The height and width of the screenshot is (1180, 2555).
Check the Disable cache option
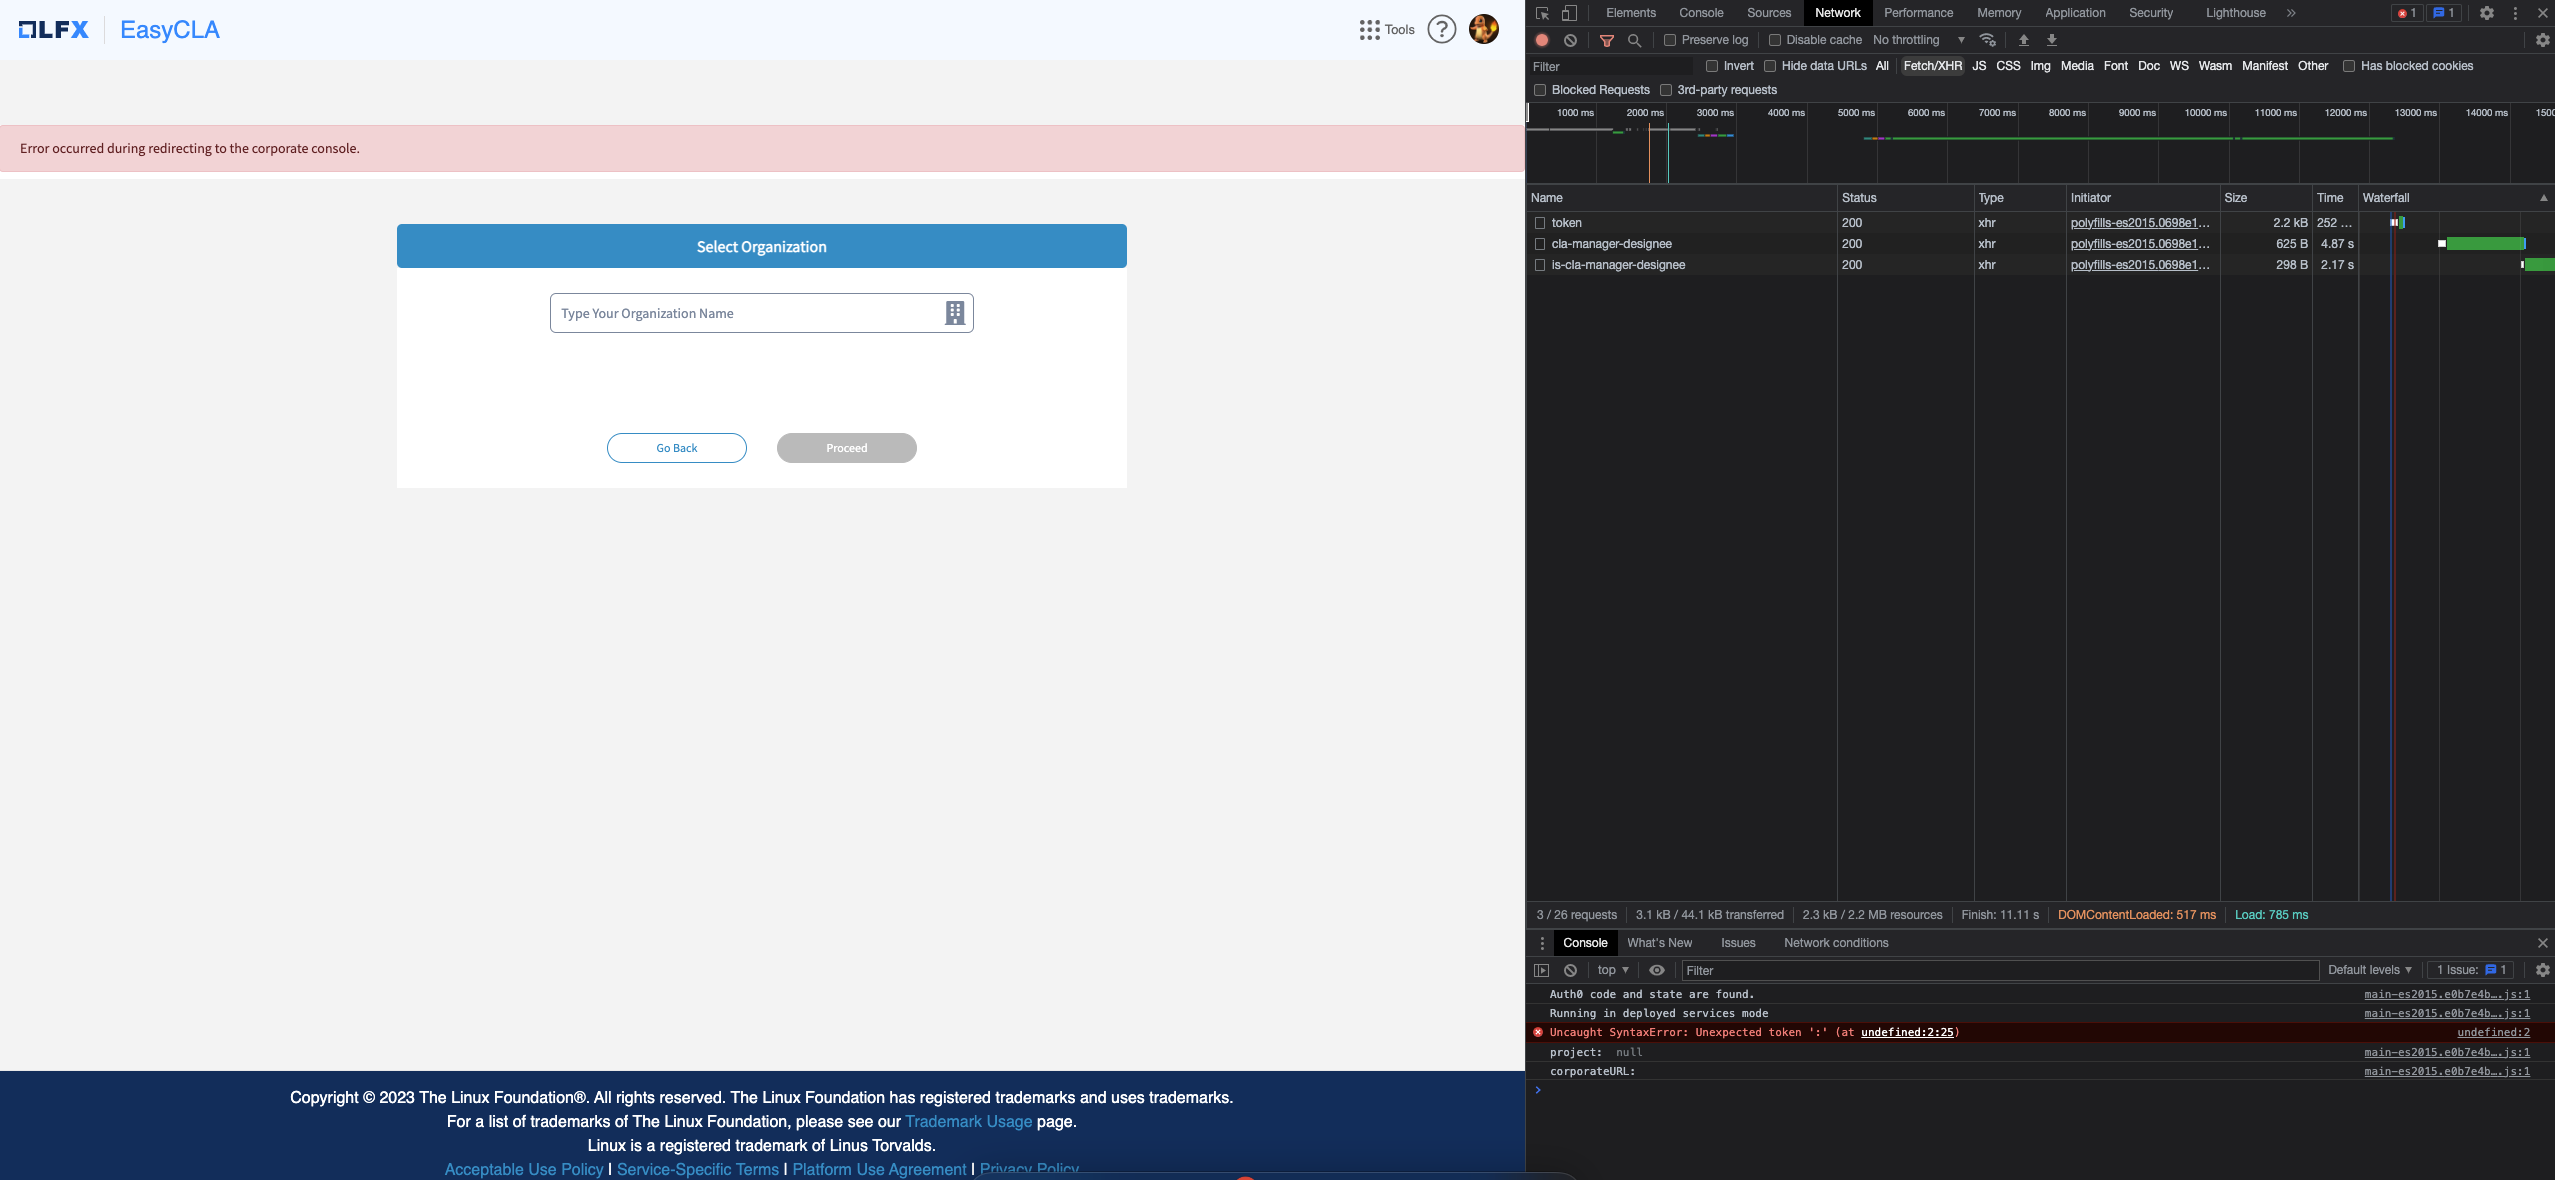1775,40
